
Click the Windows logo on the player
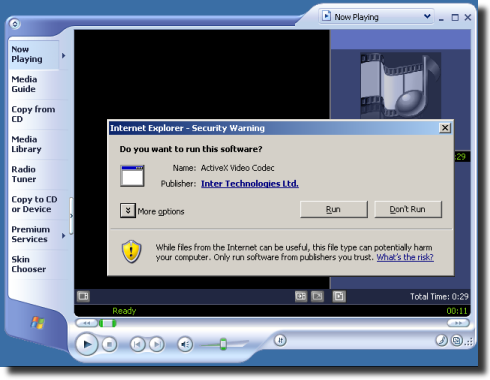(x=37, y=323)
